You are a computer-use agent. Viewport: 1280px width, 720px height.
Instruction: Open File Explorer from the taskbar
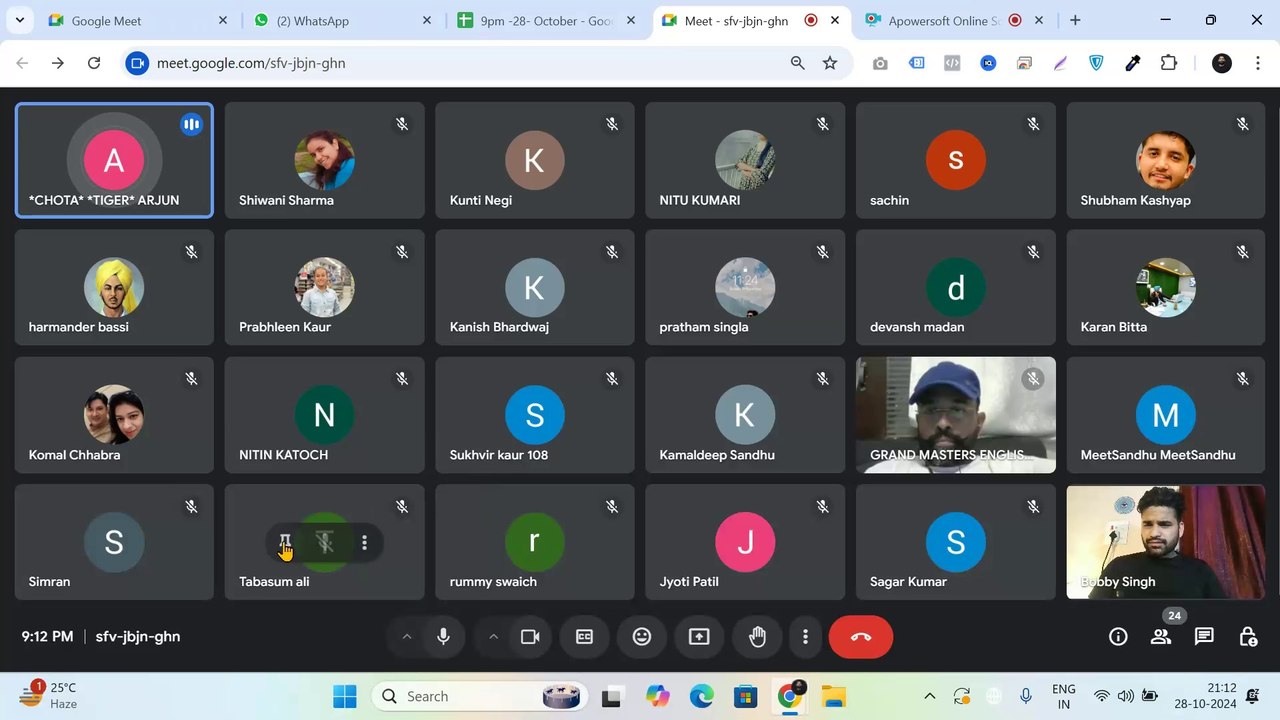(834, 696)
